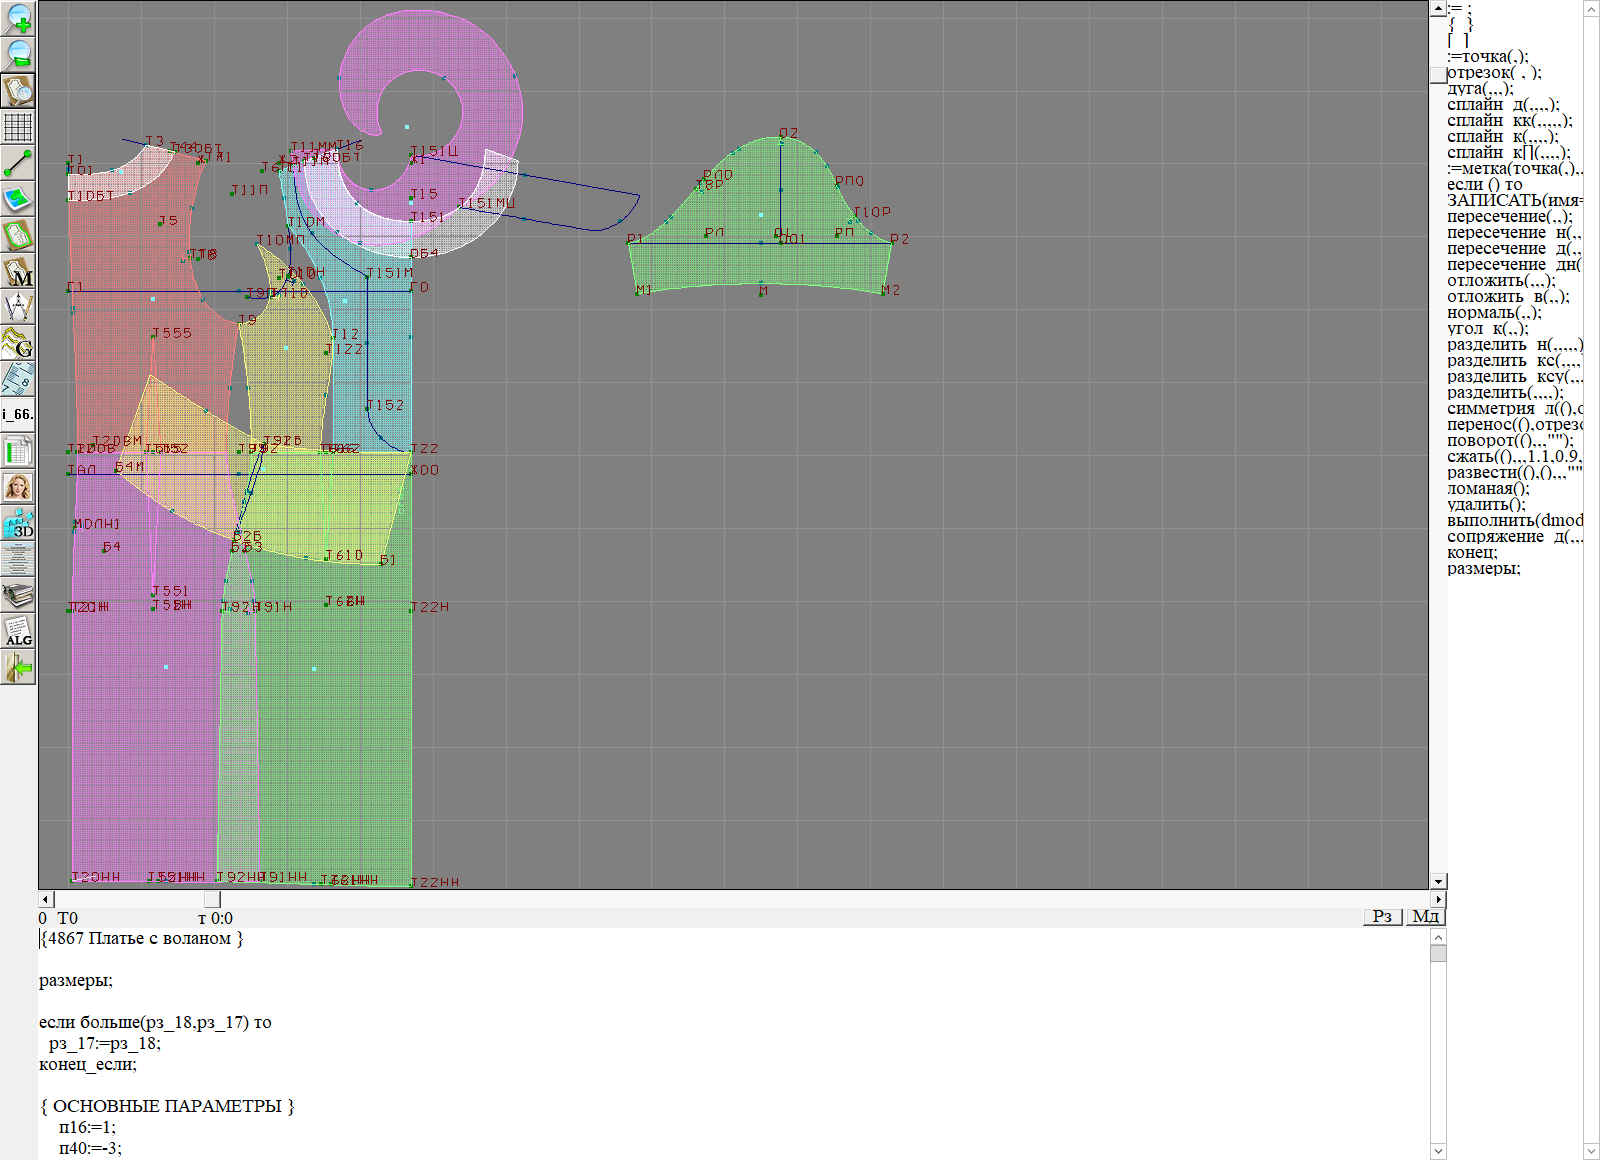Insert the 'отрезок( , );' operator from list
Image resolution: width=1600 pixels, height=1160 pixels.
coord(1494,73)
